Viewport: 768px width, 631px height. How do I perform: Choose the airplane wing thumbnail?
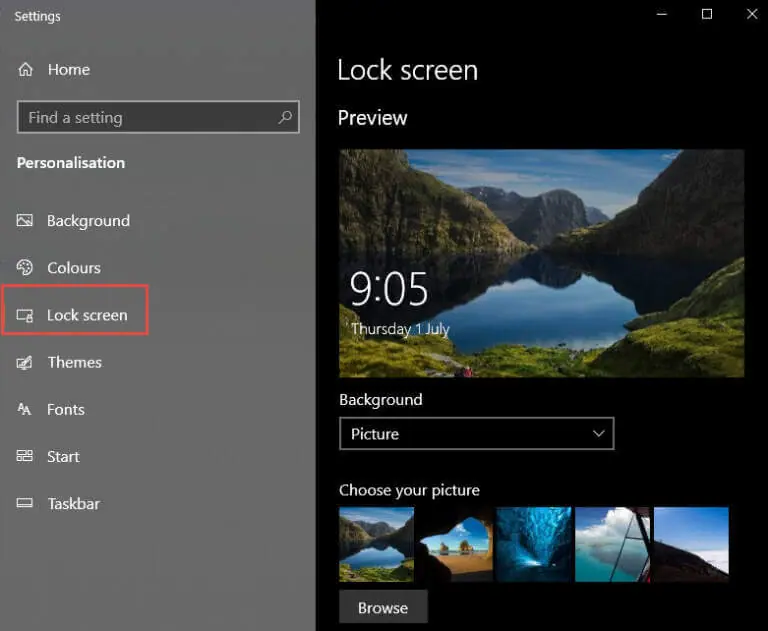[x=612, y=544]
